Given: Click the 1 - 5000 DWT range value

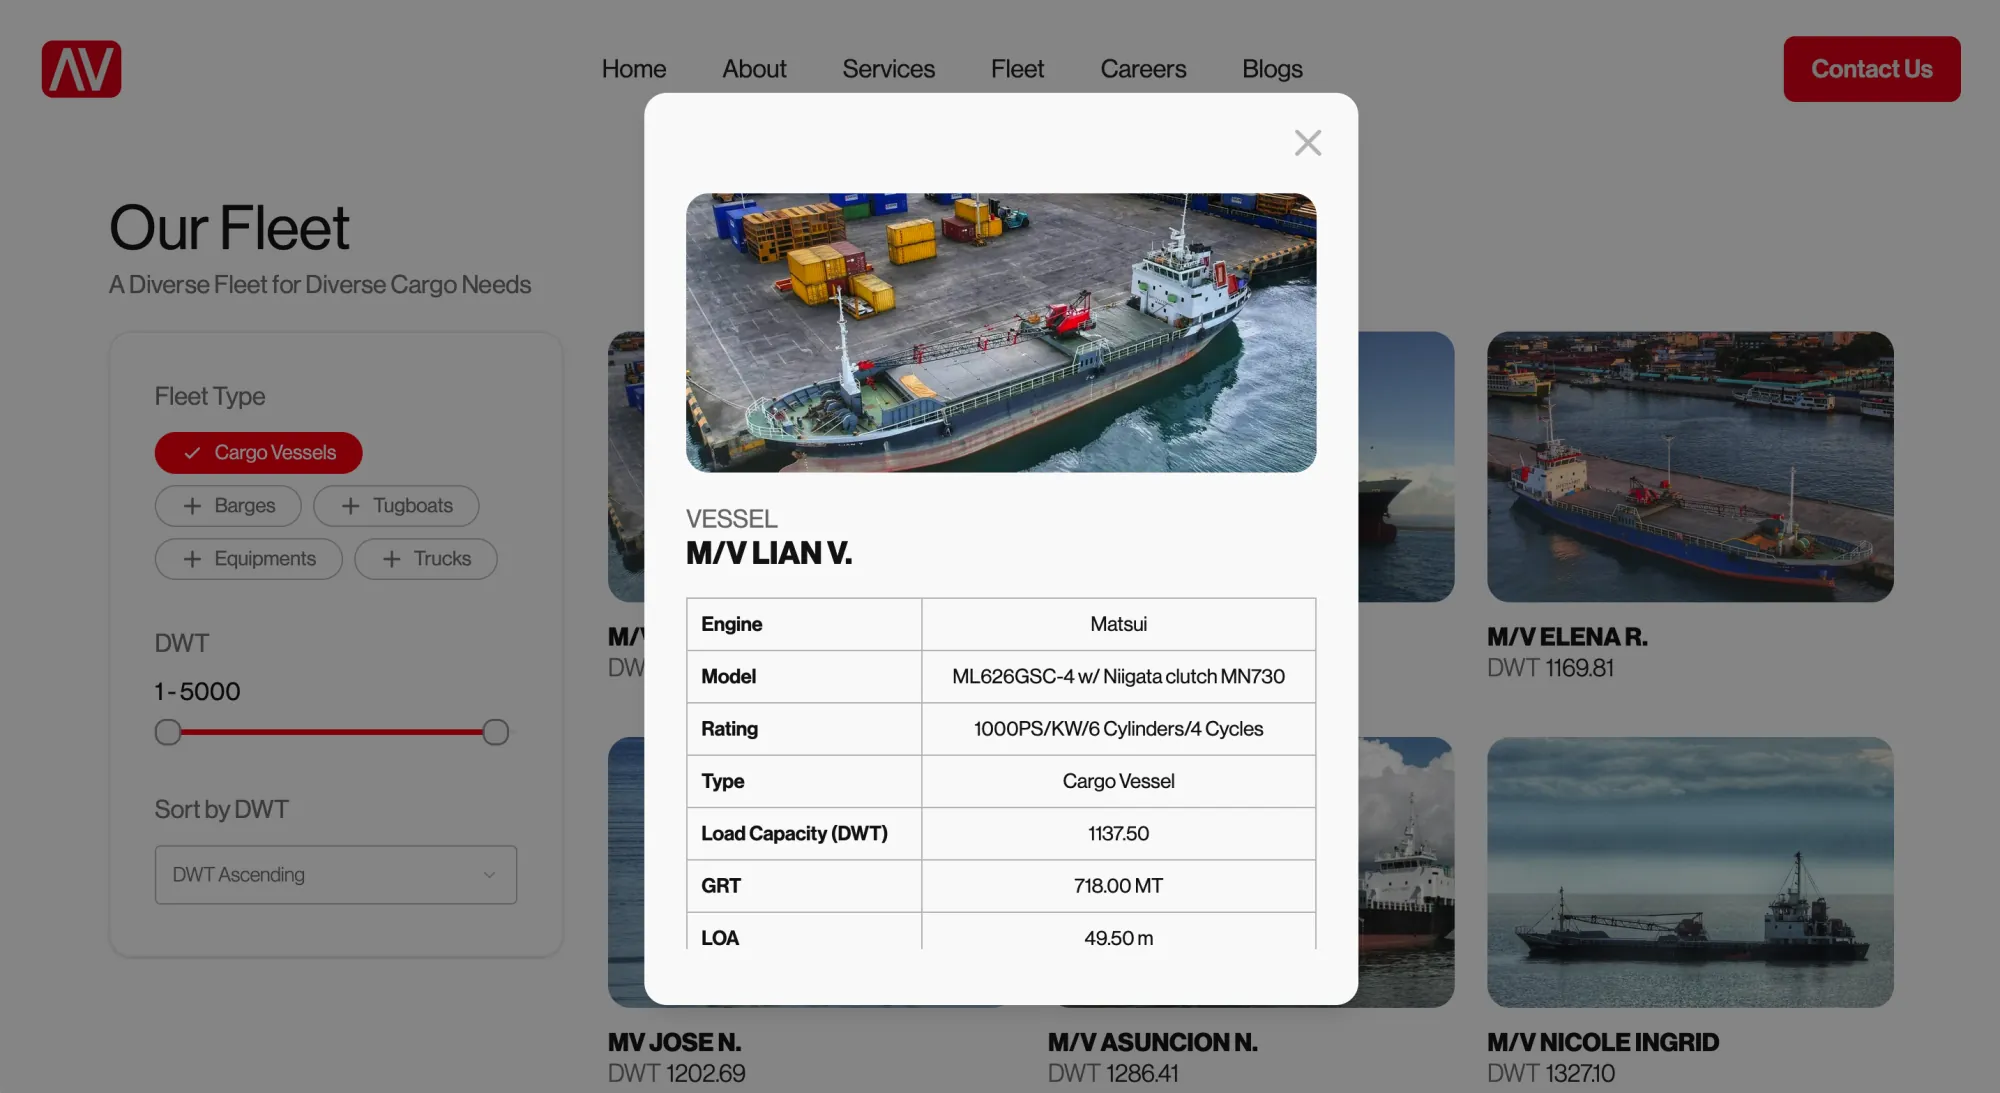Looking at the screenshot, I should coord(197,692).
